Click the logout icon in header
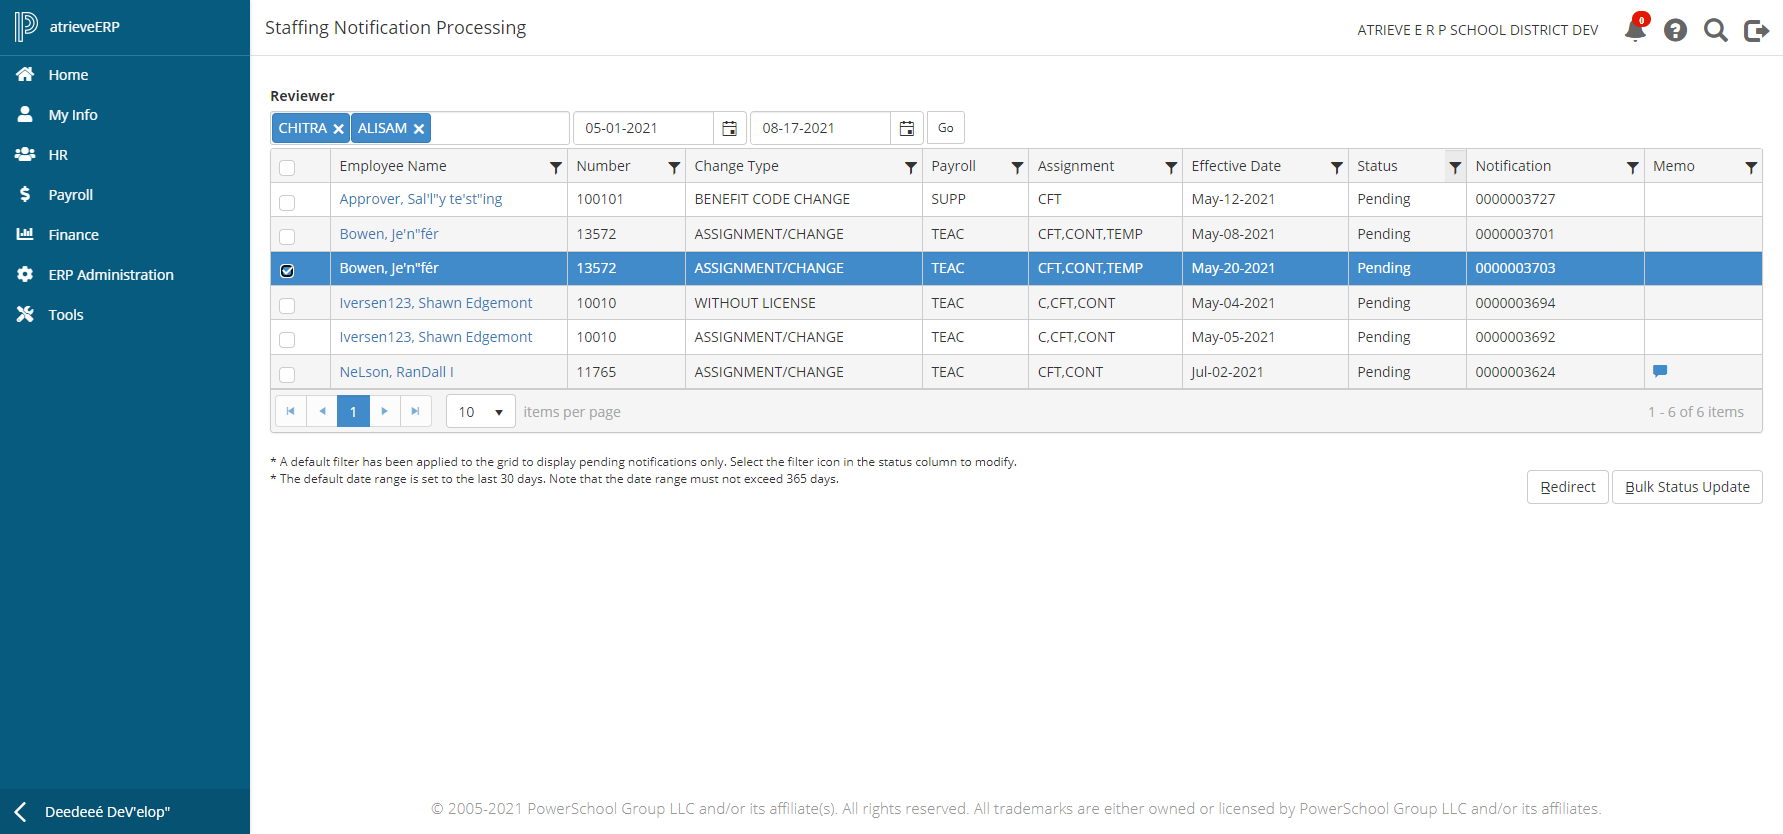This screenshot has width=1783, height=834. (1756, 30)
